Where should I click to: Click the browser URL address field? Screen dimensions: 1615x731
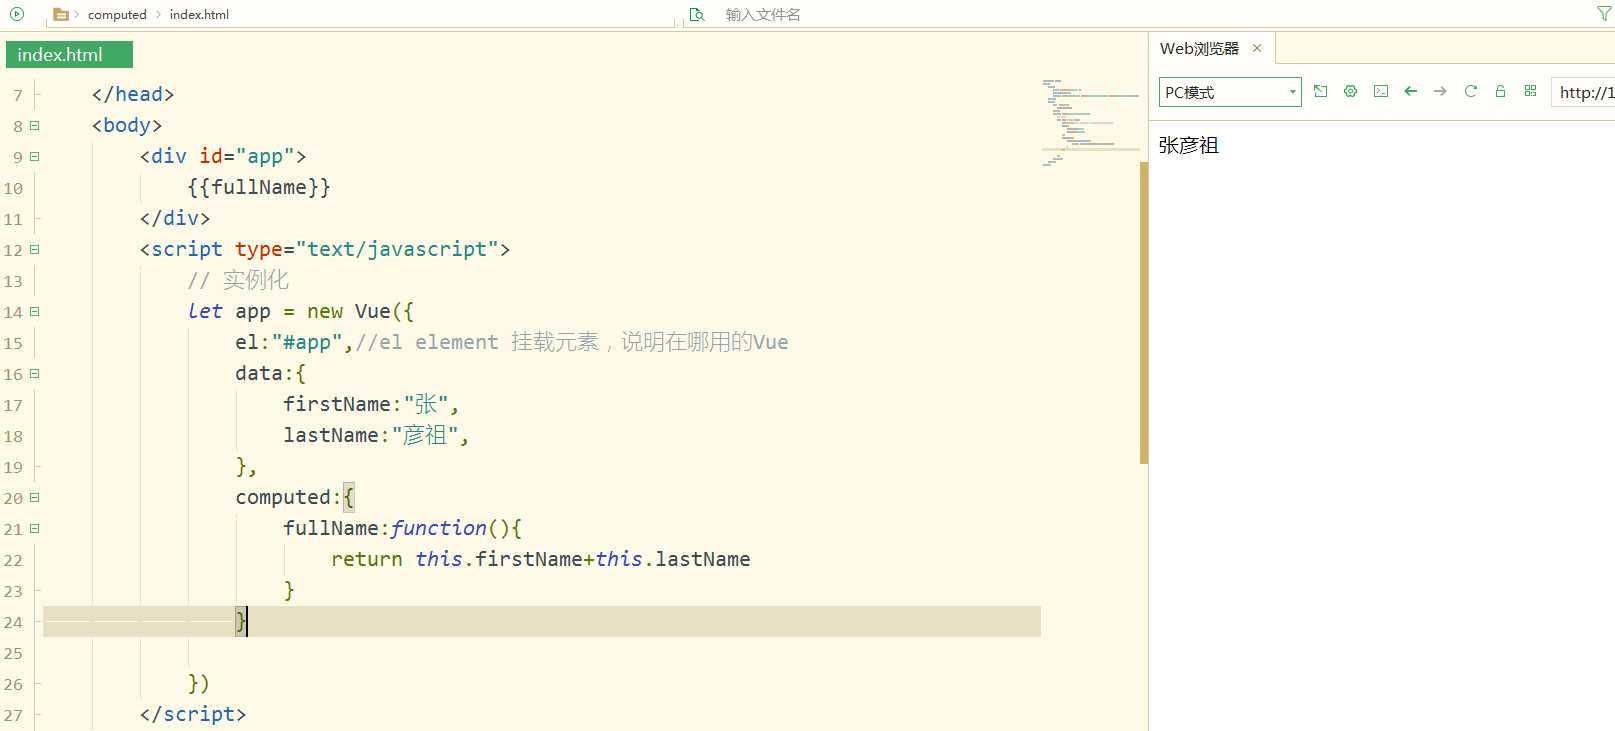point(1583,92)
